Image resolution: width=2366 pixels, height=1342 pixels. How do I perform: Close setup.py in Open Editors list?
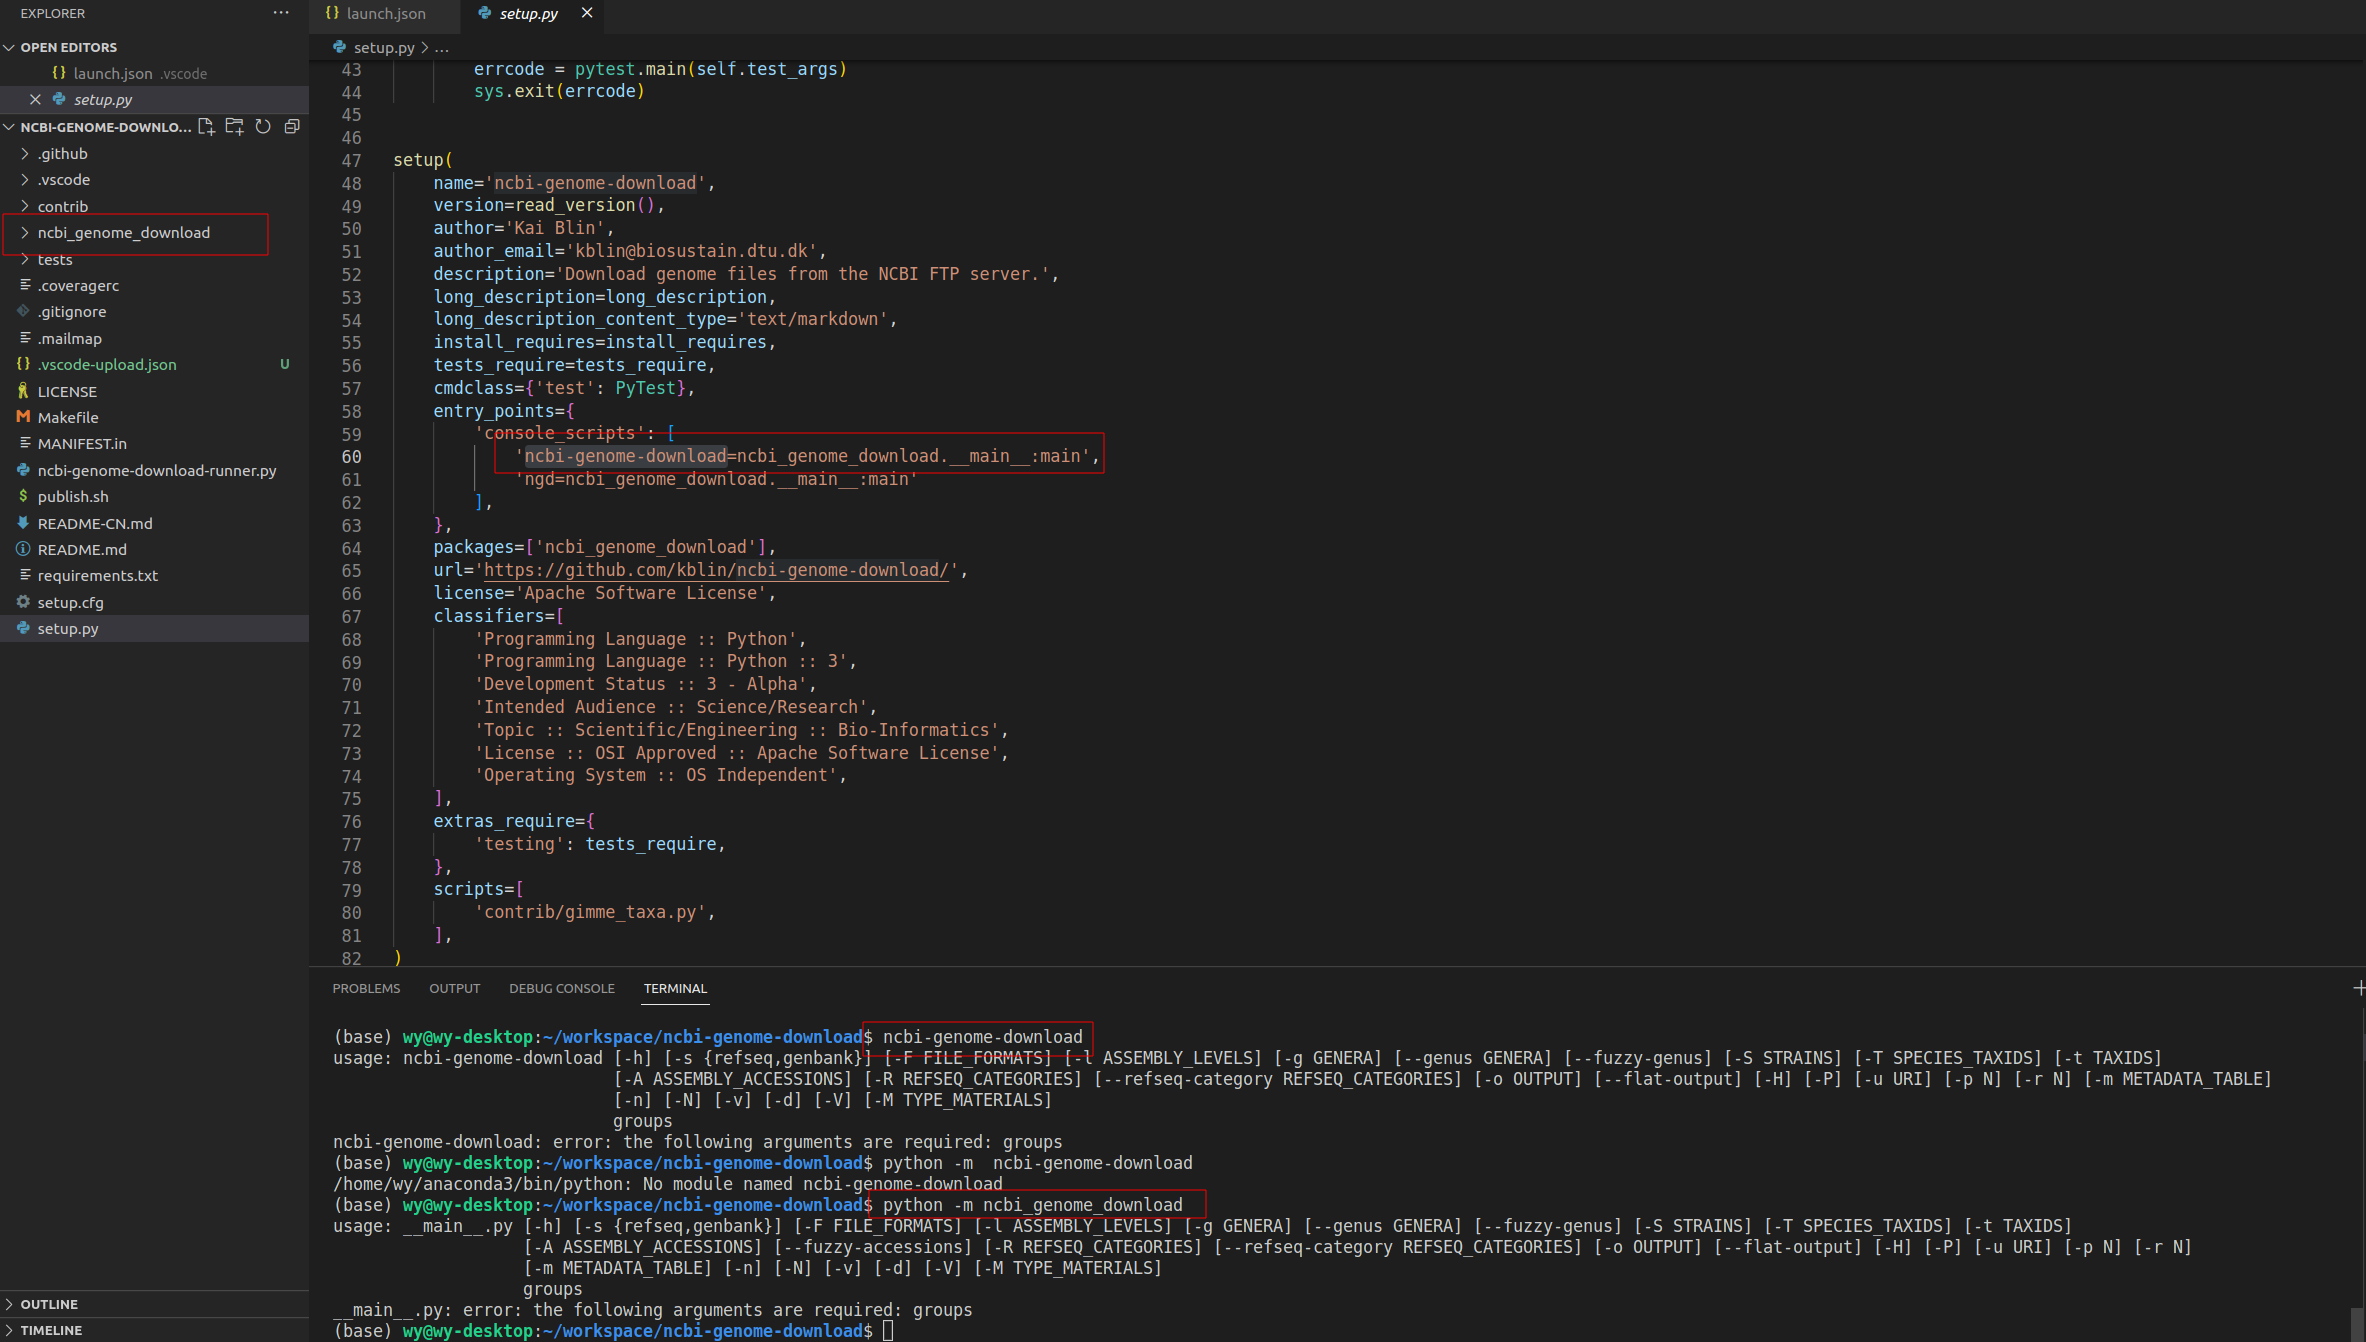[35, 100]
